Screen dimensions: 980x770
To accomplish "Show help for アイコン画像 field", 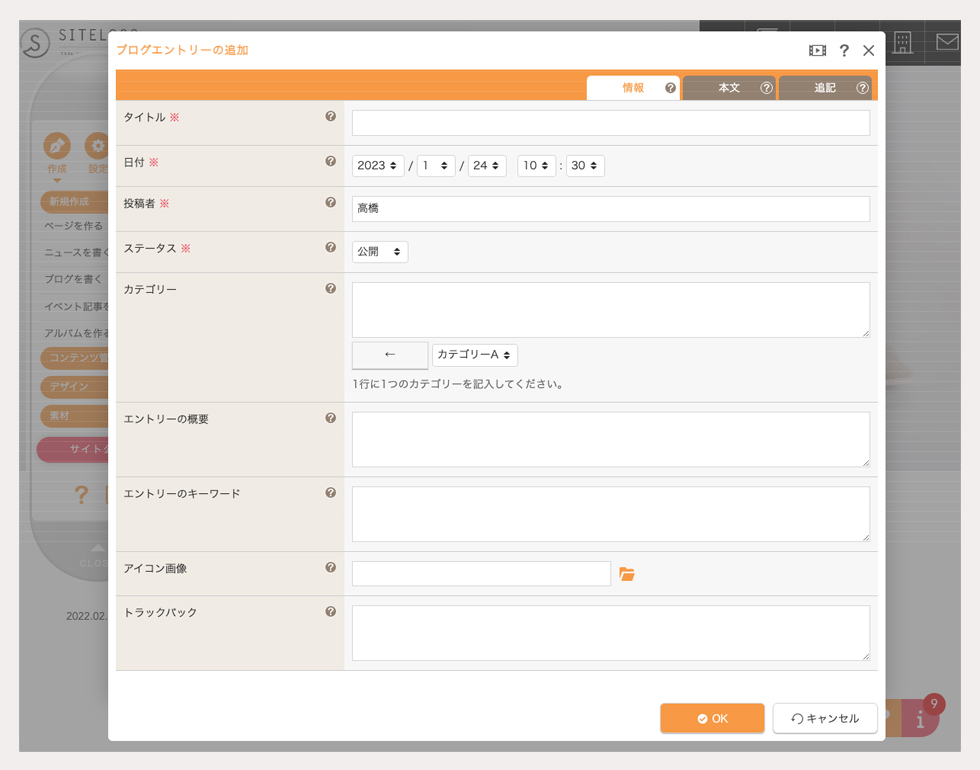I will [x=331, y=568].
